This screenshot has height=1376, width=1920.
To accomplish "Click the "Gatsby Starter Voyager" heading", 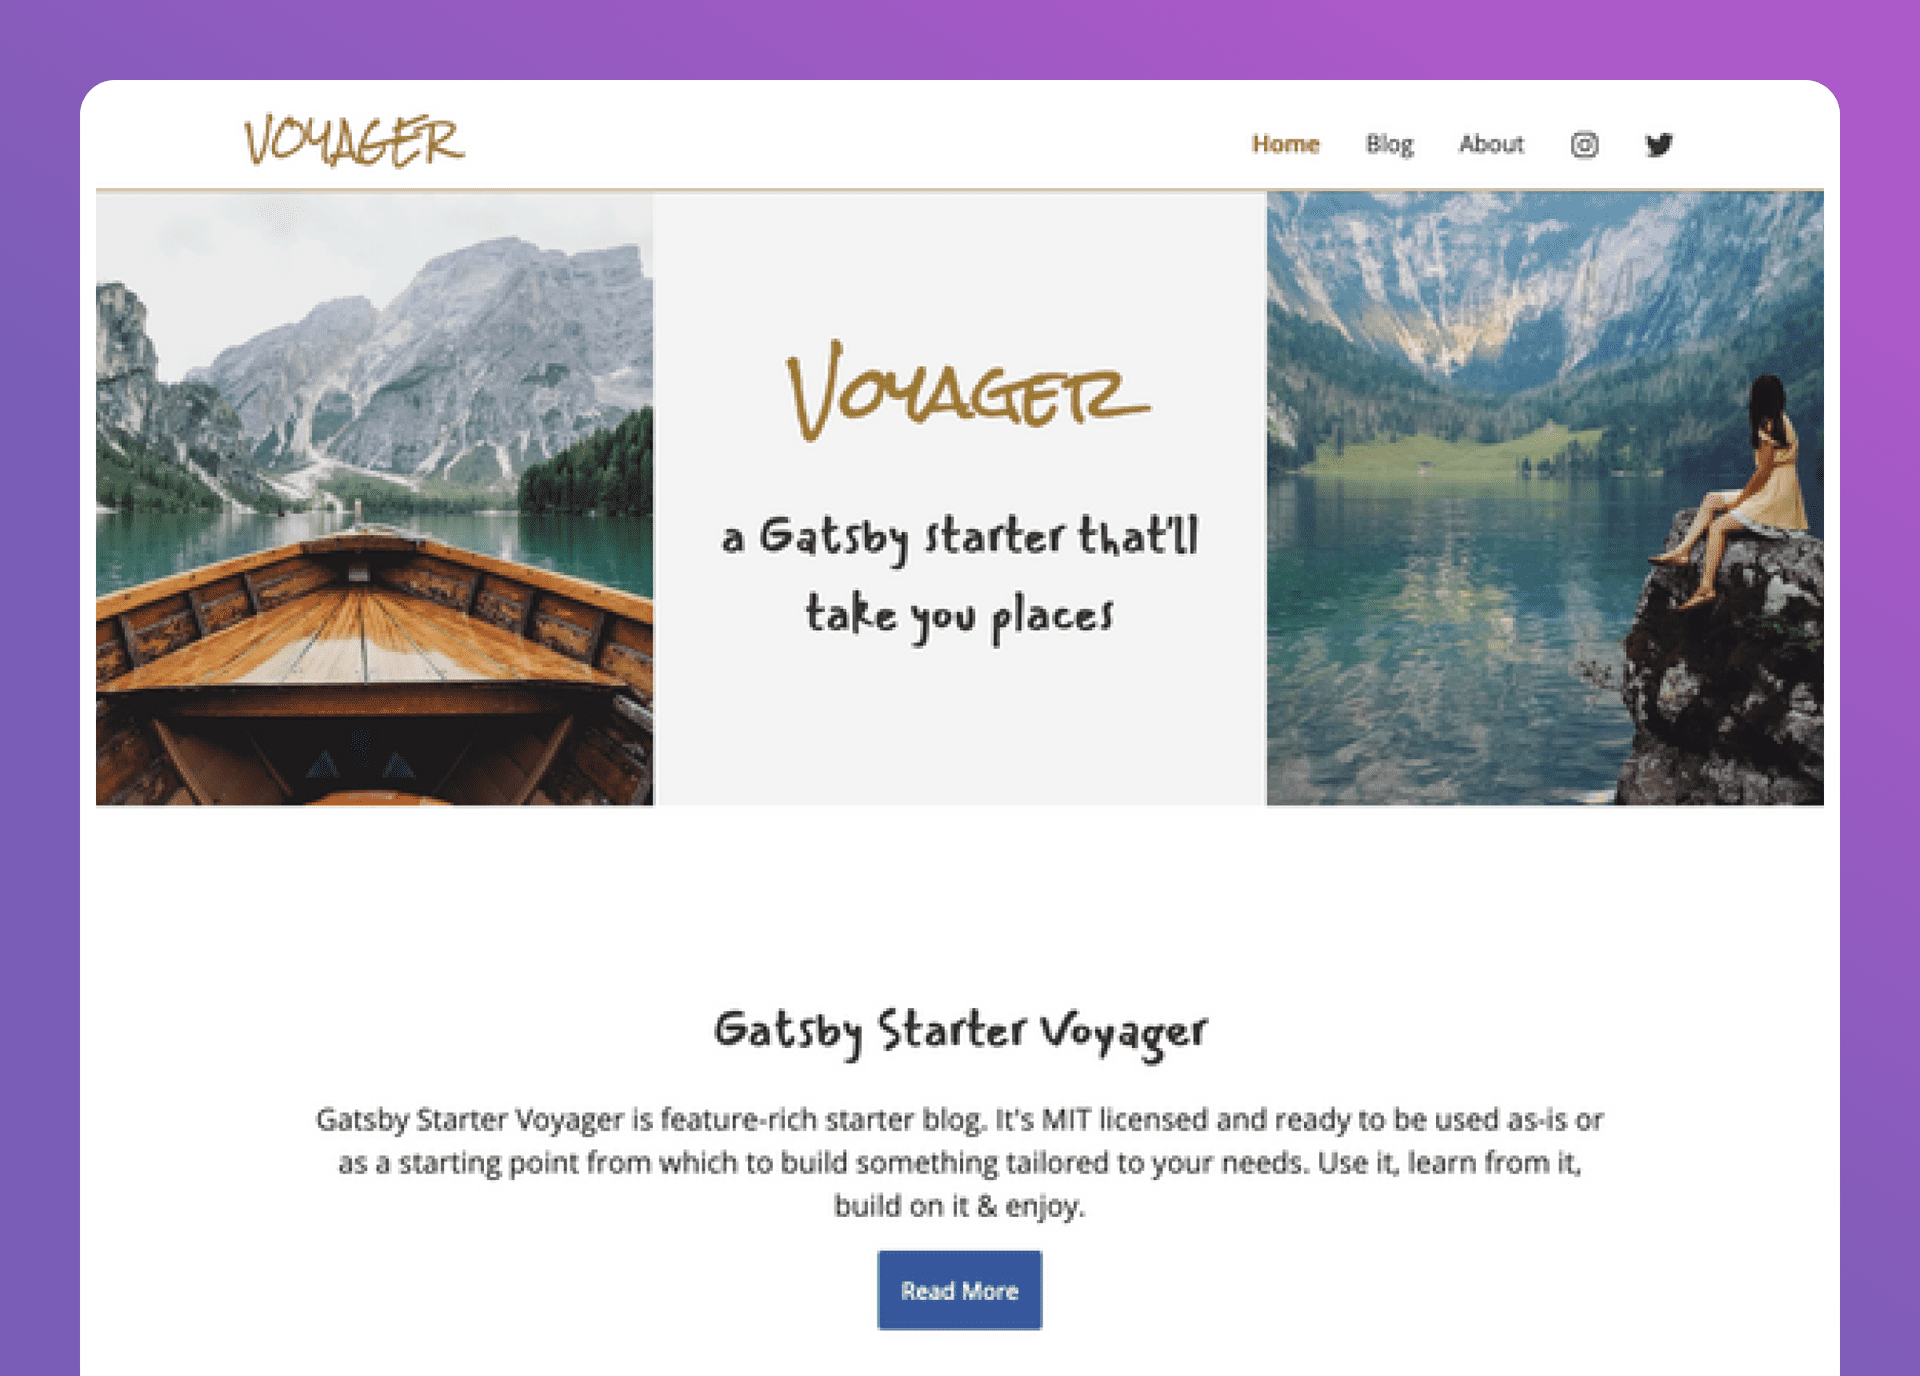I will tap(960, 1032).
